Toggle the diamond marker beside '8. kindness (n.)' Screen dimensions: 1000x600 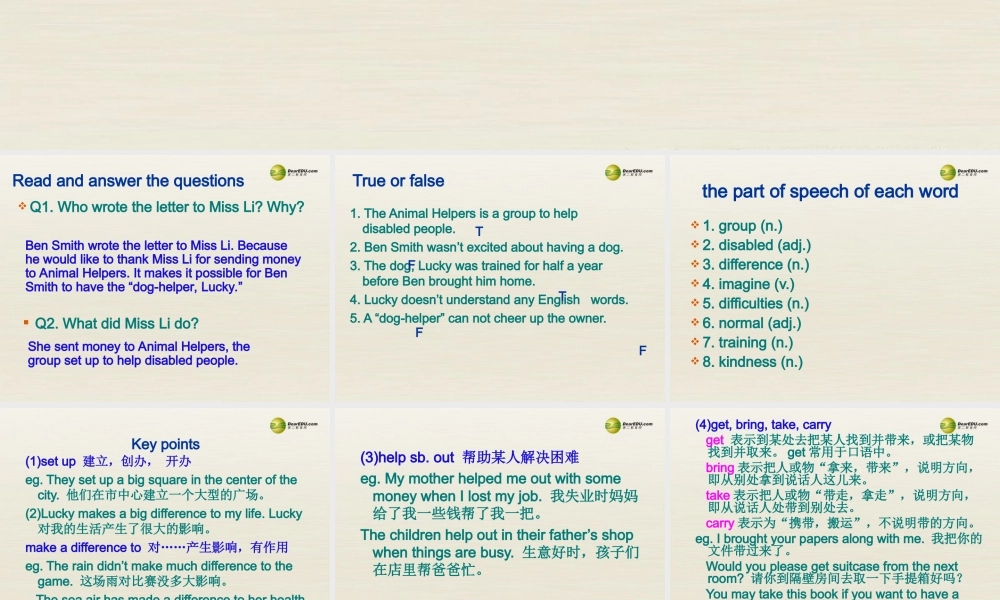coord(693,362)
